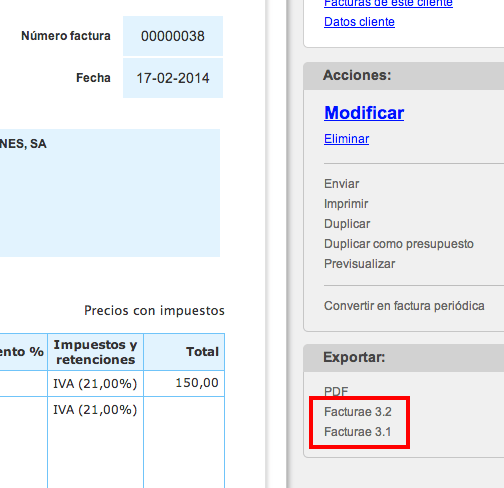Click the Acciones panel header
This screenshot has width=504, height=488.
404,76
